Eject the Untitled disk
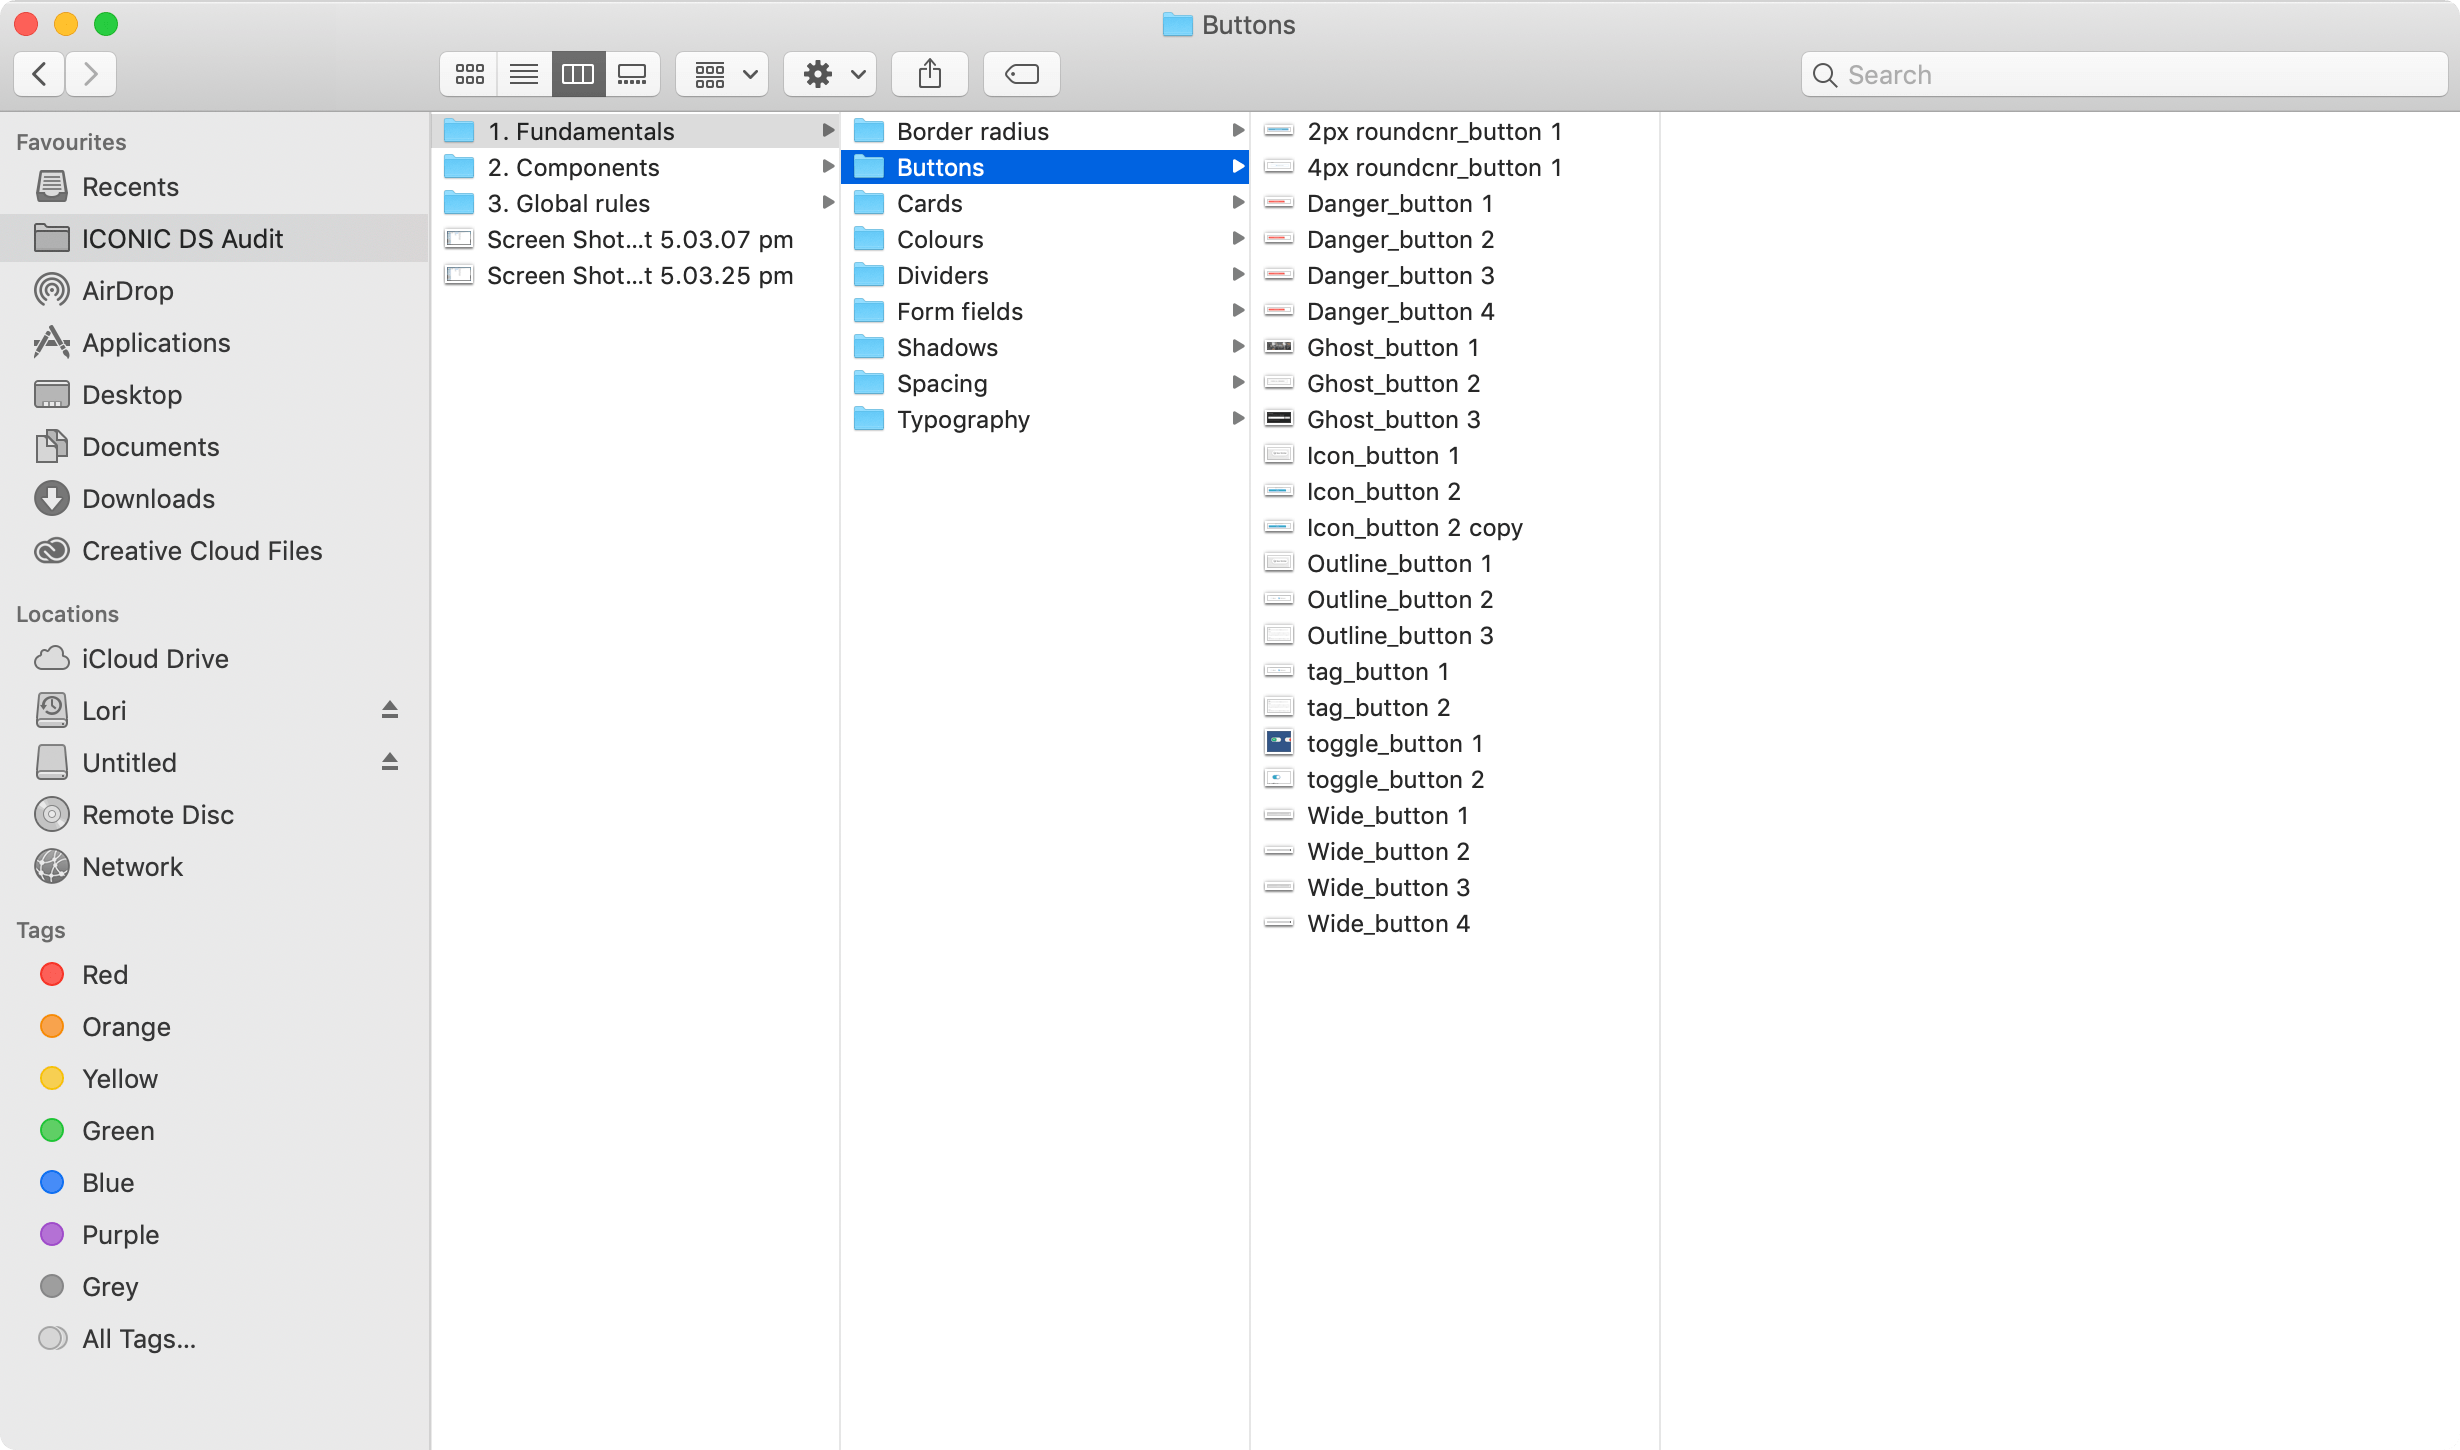This screenshot has height=1450, width=2460. (x=390, y=762)
